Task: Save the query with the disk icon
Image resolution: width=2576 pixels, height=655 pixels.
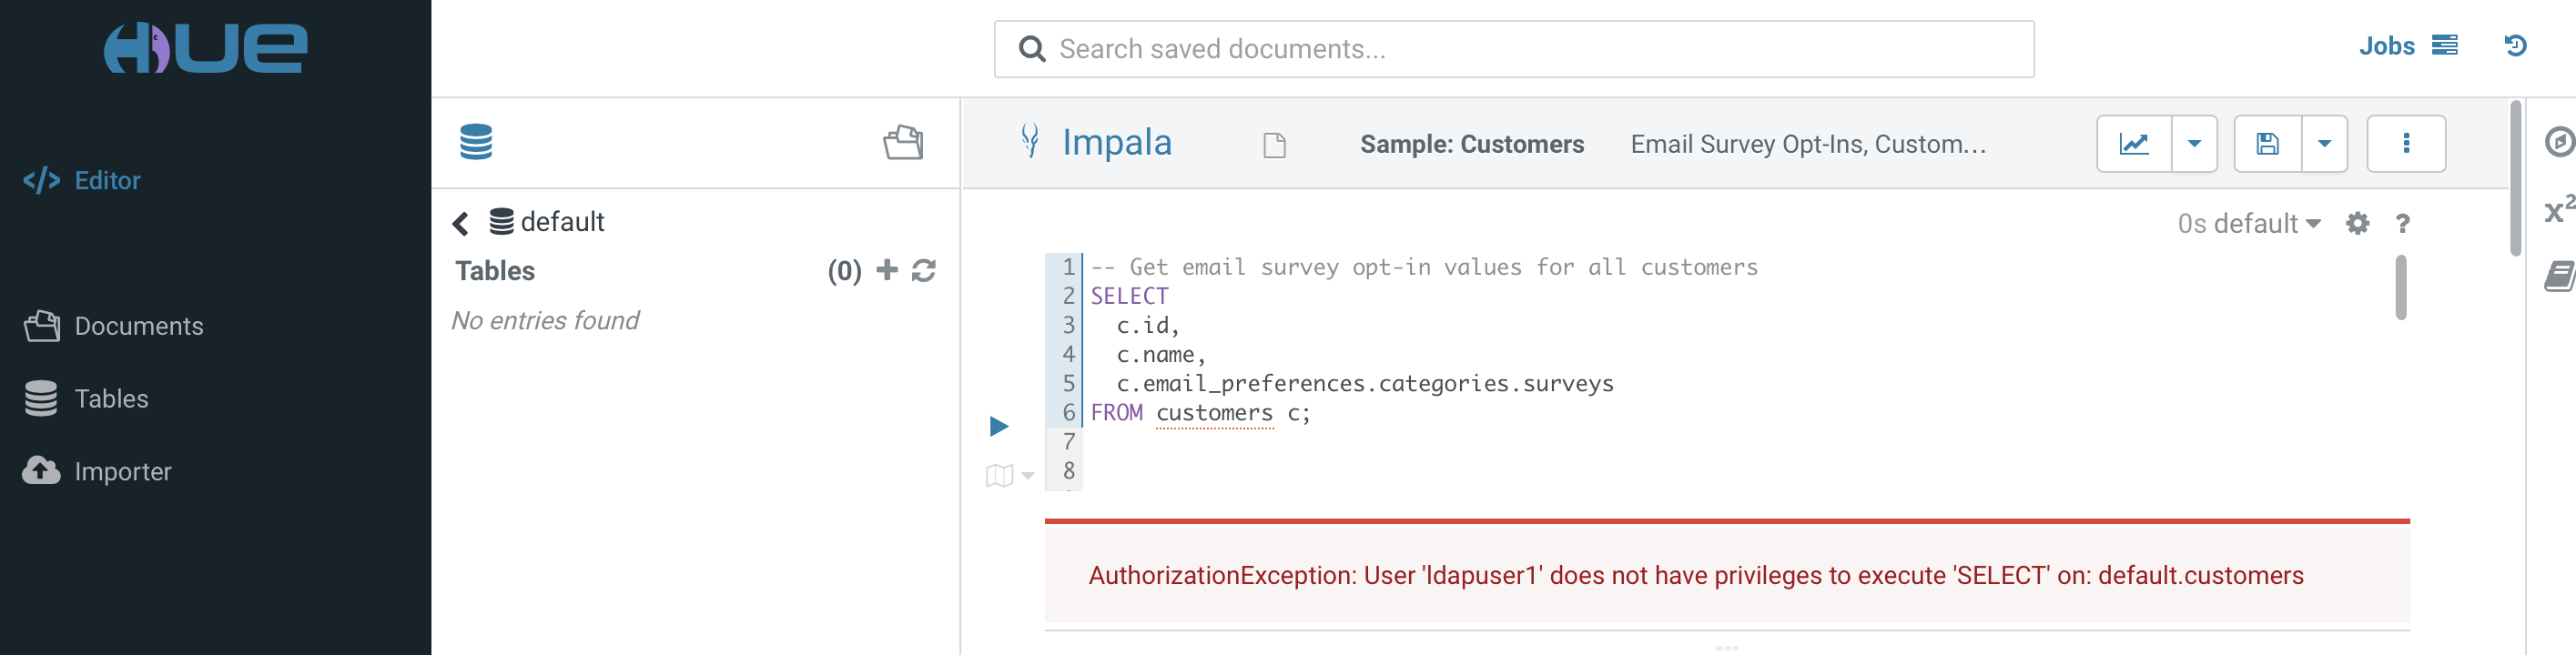Action: point(2267,144)
